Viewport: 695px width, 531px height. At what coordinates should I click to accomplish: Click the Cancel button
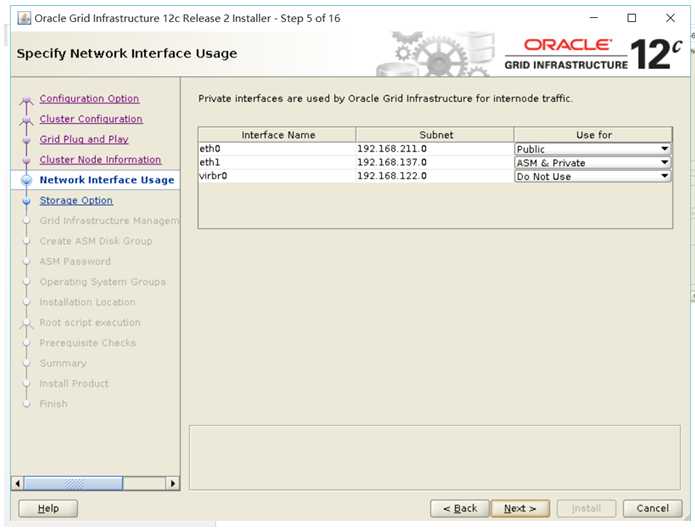click(652, 508)
